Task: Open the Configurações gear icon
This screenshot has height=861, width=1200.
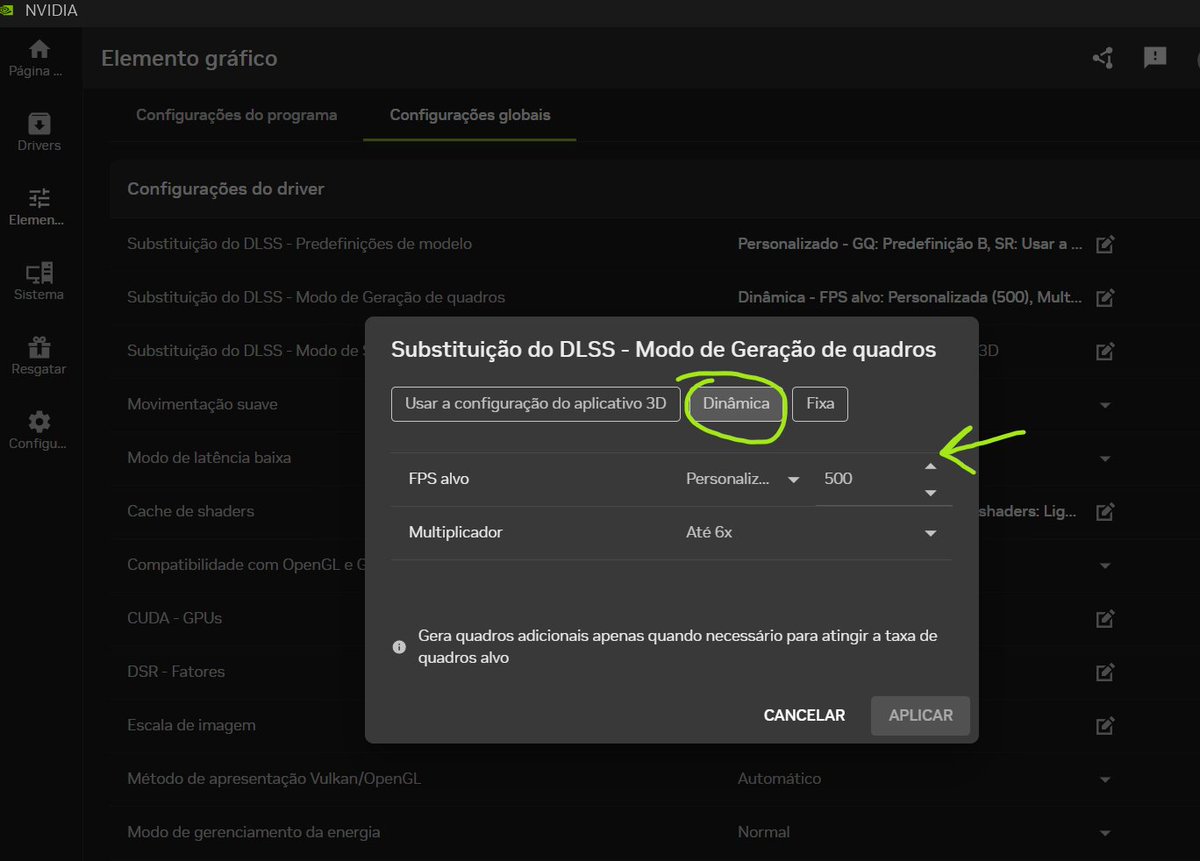Action: (39, 421)
